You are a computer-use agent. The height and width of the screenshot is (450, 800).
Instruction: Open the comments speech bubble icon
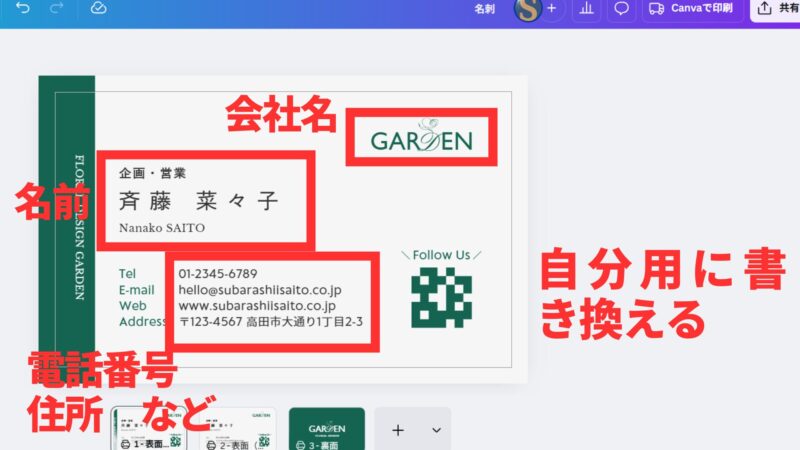coord(621,9)
